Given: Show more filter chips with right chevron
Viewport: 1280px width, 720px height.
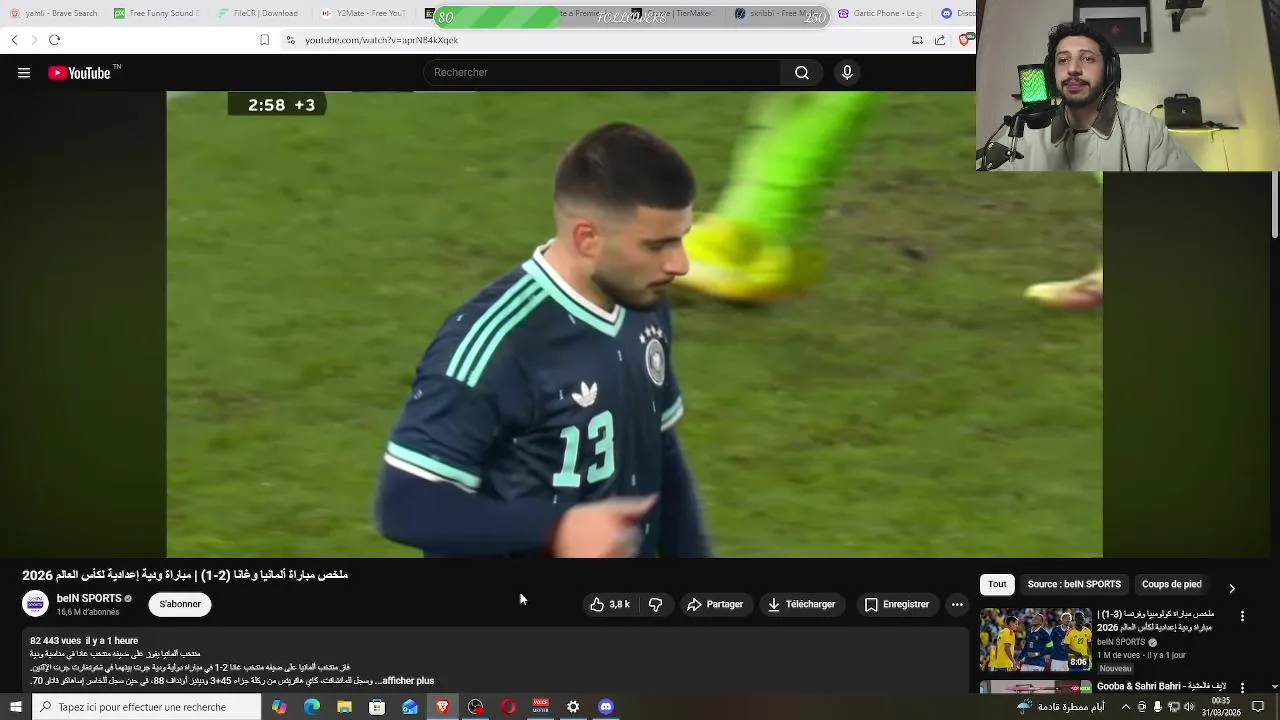Looking at the screenshot, I should tap(1232, 588).
